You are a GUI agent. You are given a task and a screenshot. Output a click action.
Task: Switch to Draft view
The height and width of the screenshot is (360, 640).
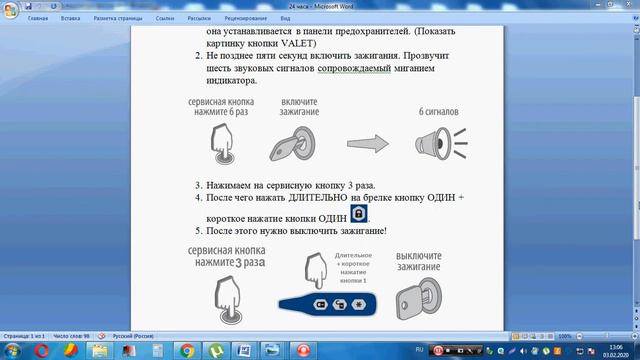[x=550, y=336]
